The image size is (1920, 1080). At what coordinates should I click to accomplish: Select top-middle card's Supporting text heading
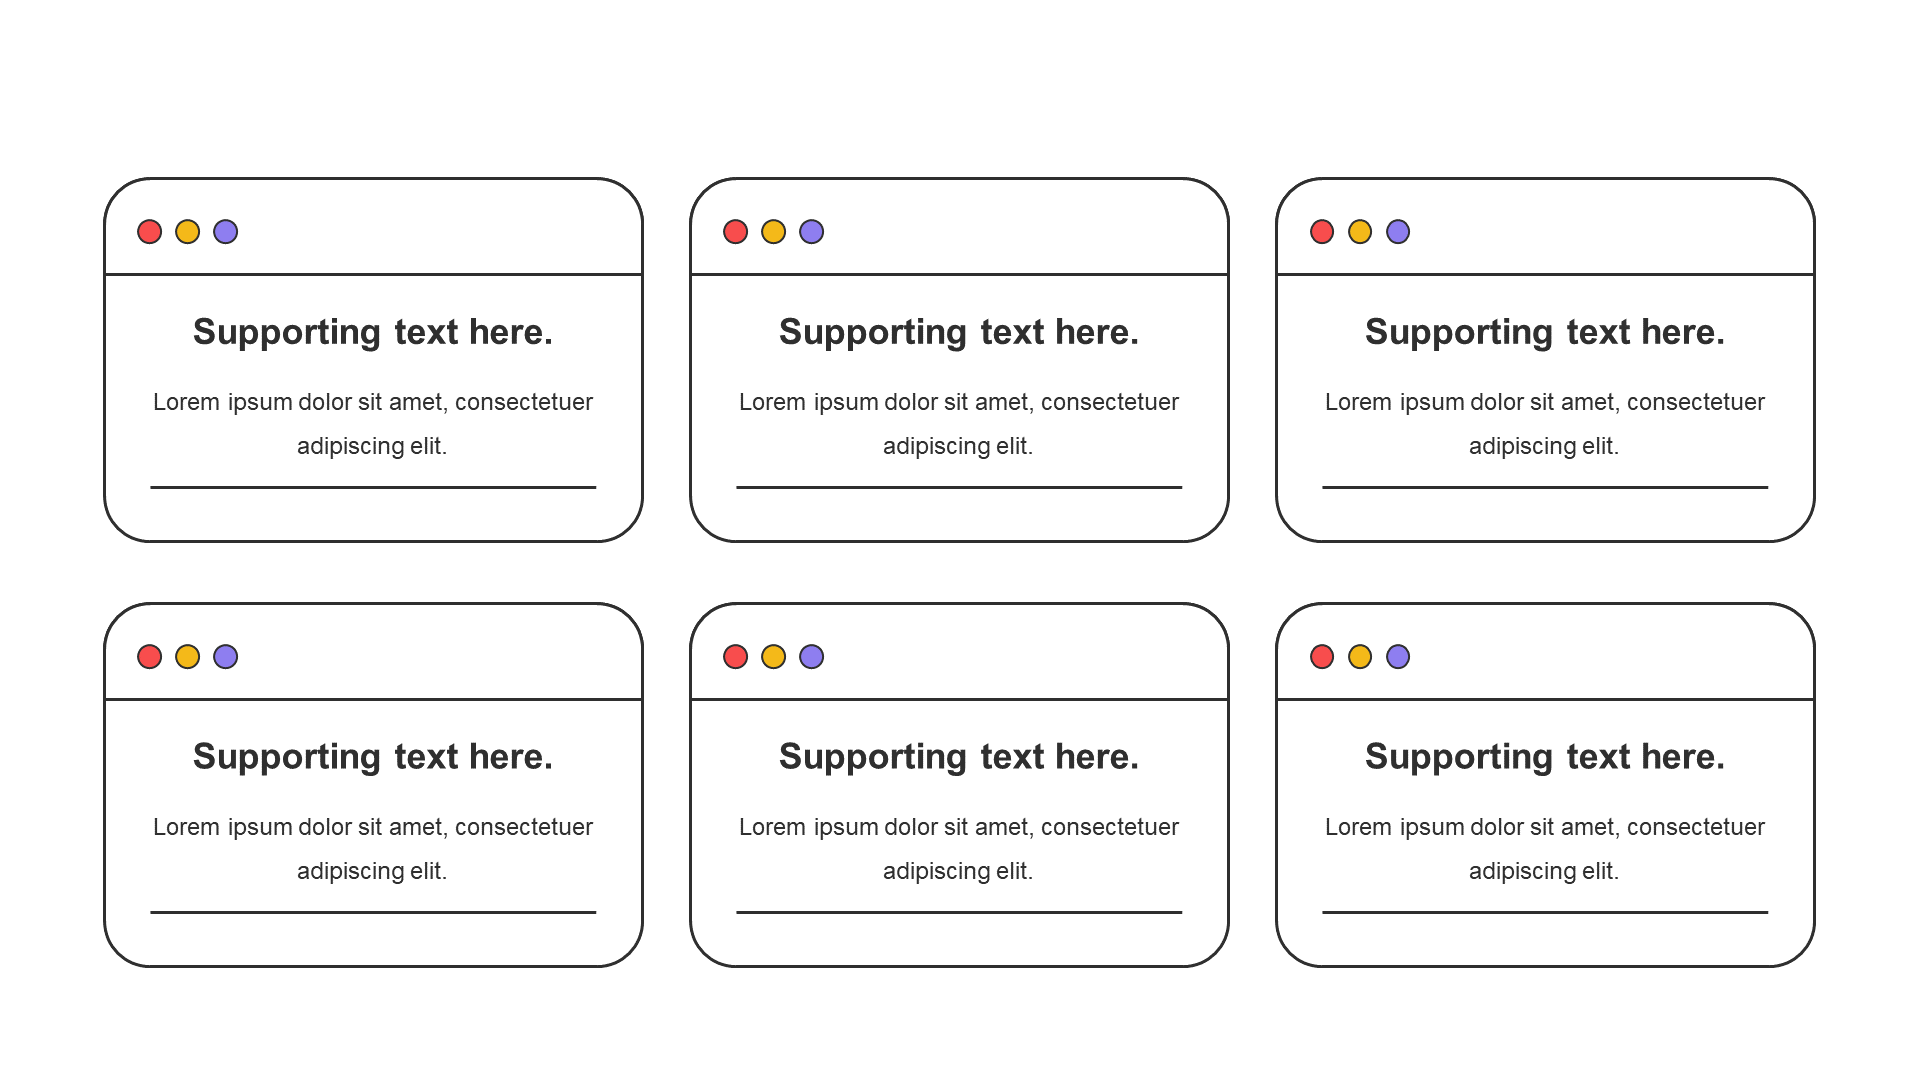point(959,332)
